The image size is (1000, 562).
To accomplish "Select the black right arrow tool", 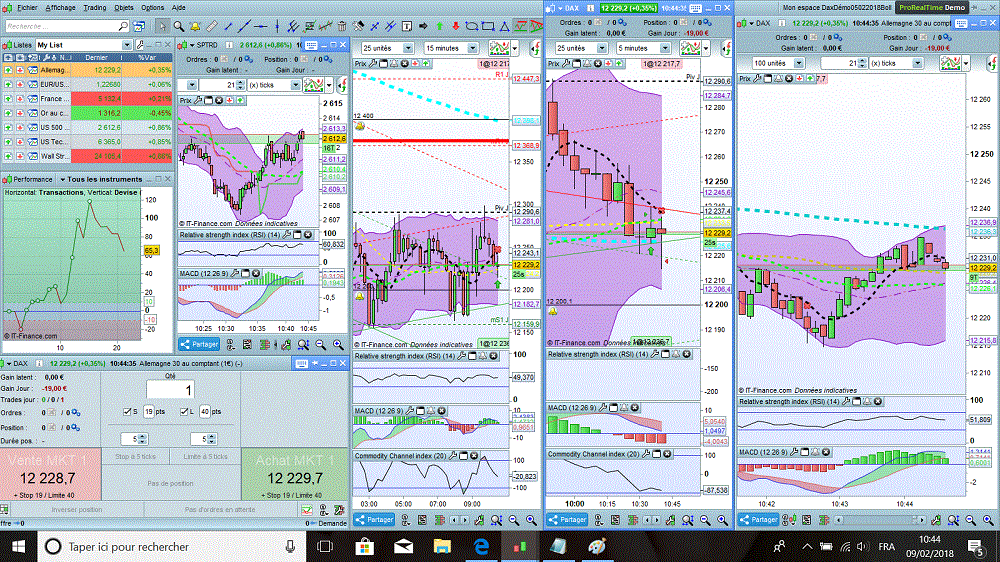I will click(x=423, y=26).
